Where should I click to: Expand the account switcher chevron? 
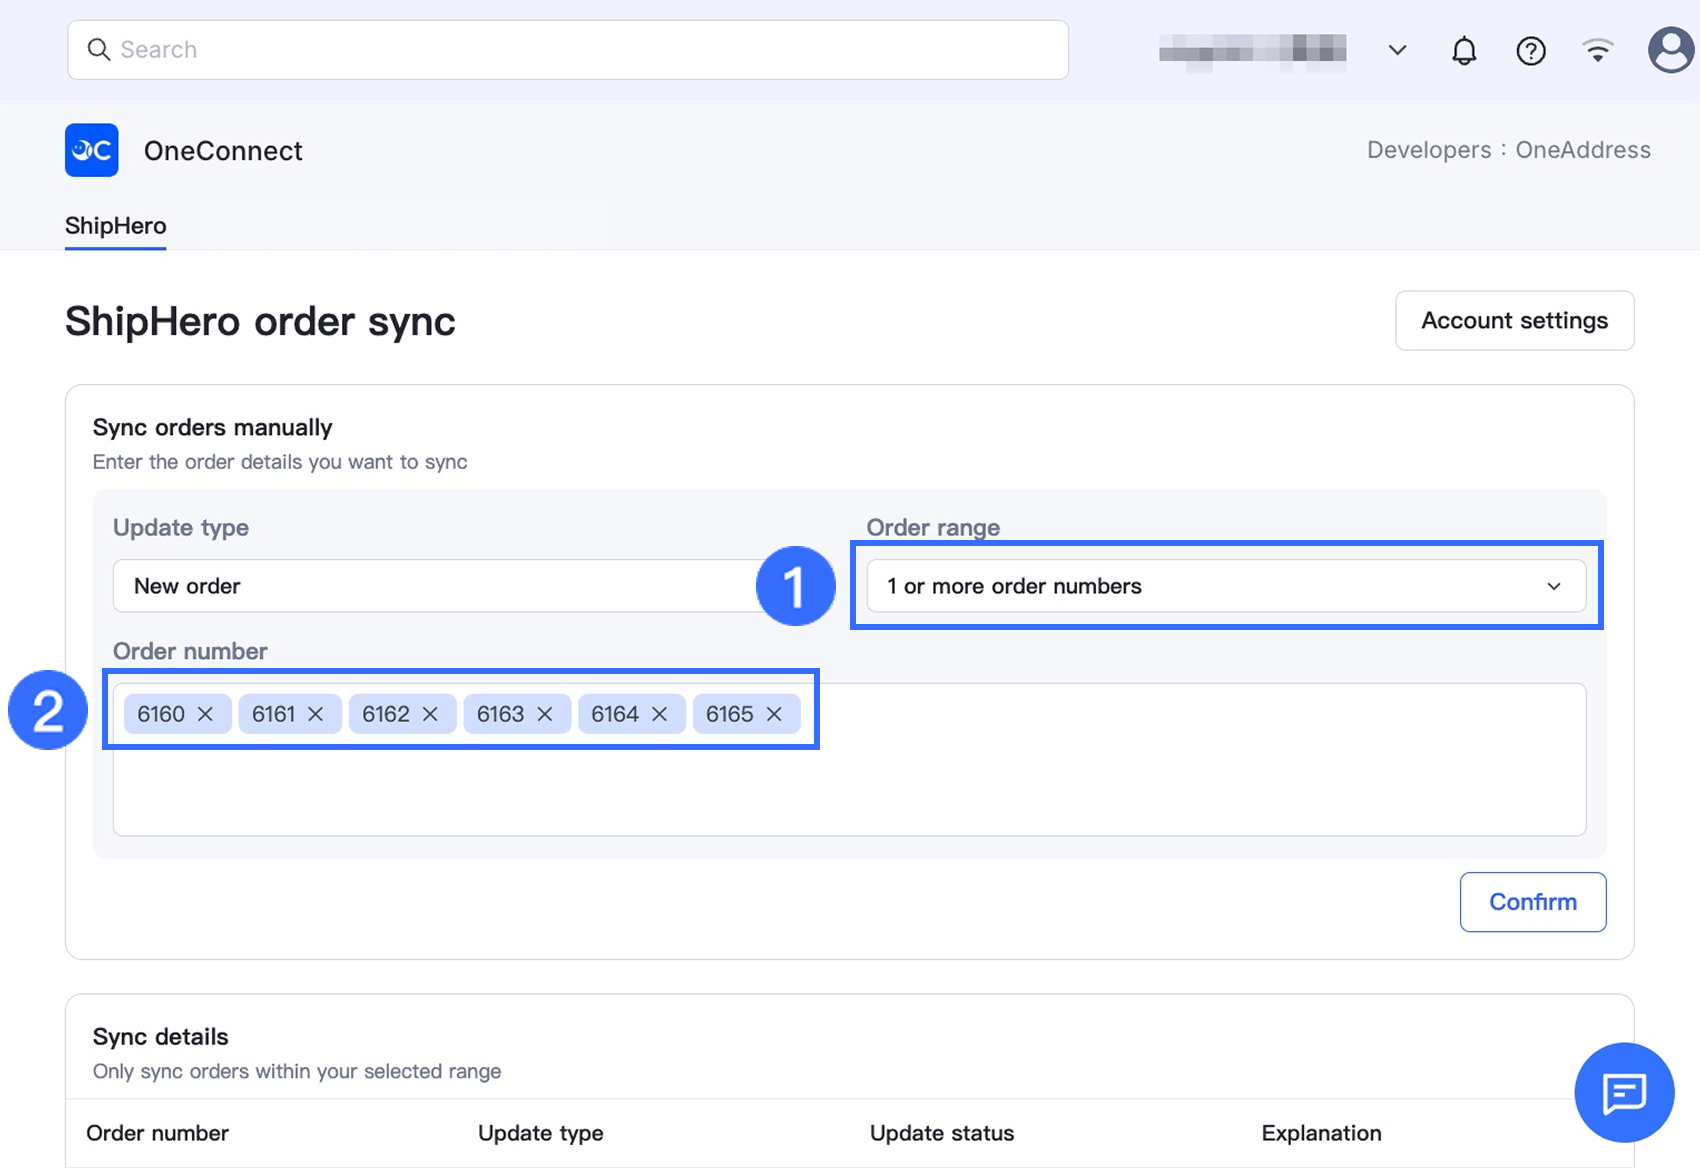[x=1398, y=50]
